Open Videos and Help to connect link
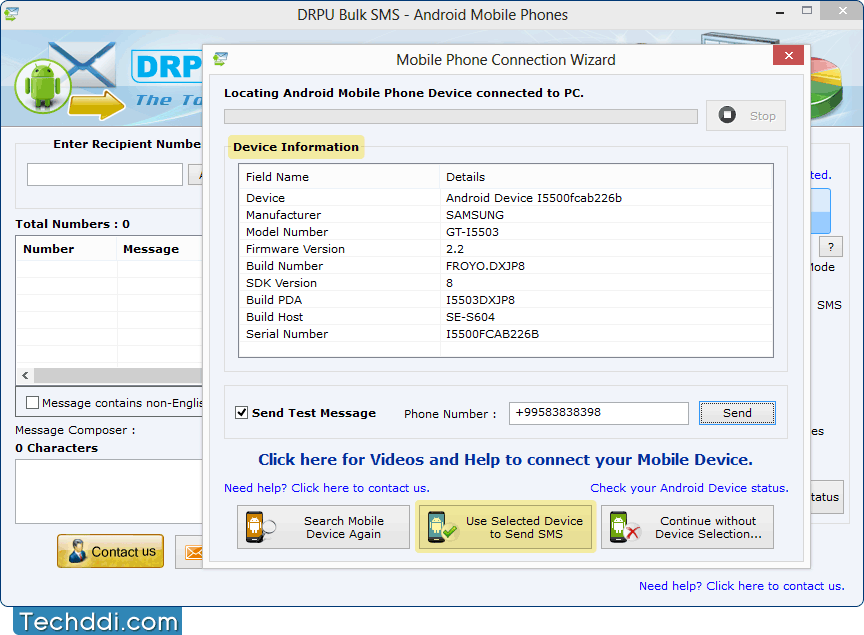Screen dimensions: 864x635 point(505,459)
